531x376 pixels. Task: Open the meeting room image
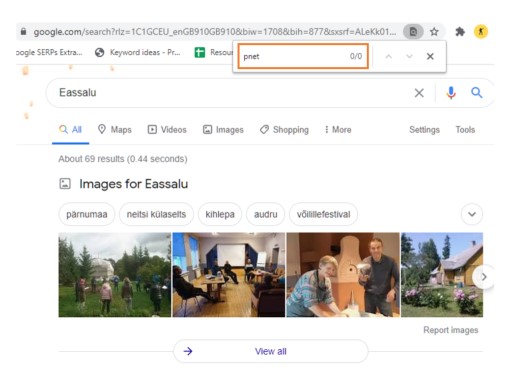click(x=229, y=275)
